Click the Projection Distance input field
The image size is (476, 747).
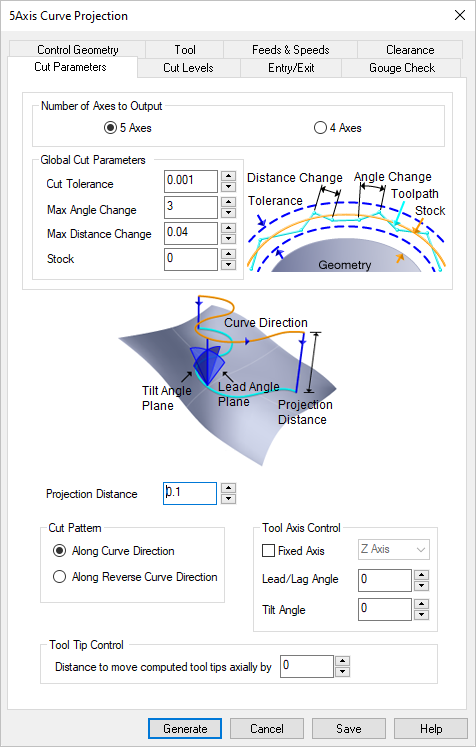click(190, 493)
